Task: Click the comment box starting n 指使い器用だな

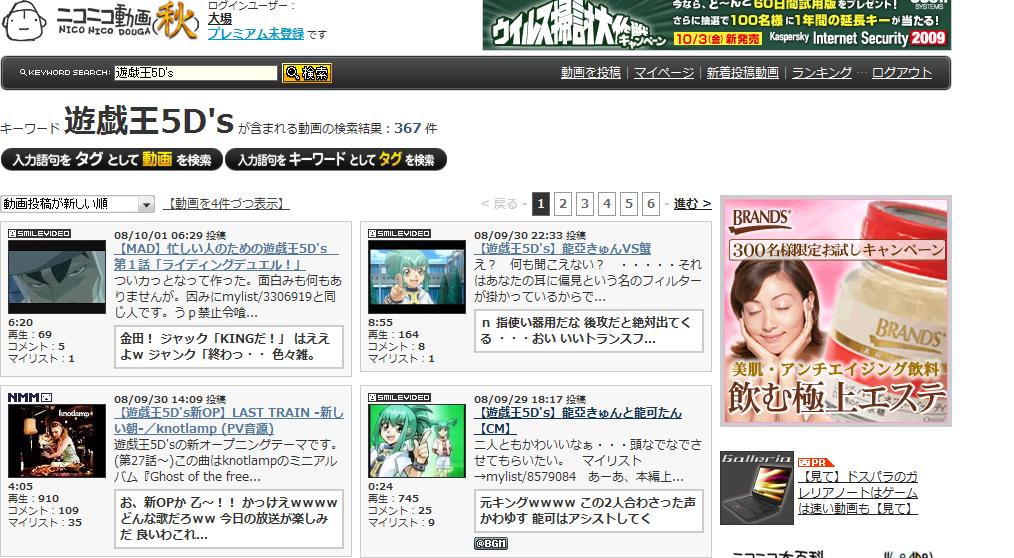Action: (589, 330)
